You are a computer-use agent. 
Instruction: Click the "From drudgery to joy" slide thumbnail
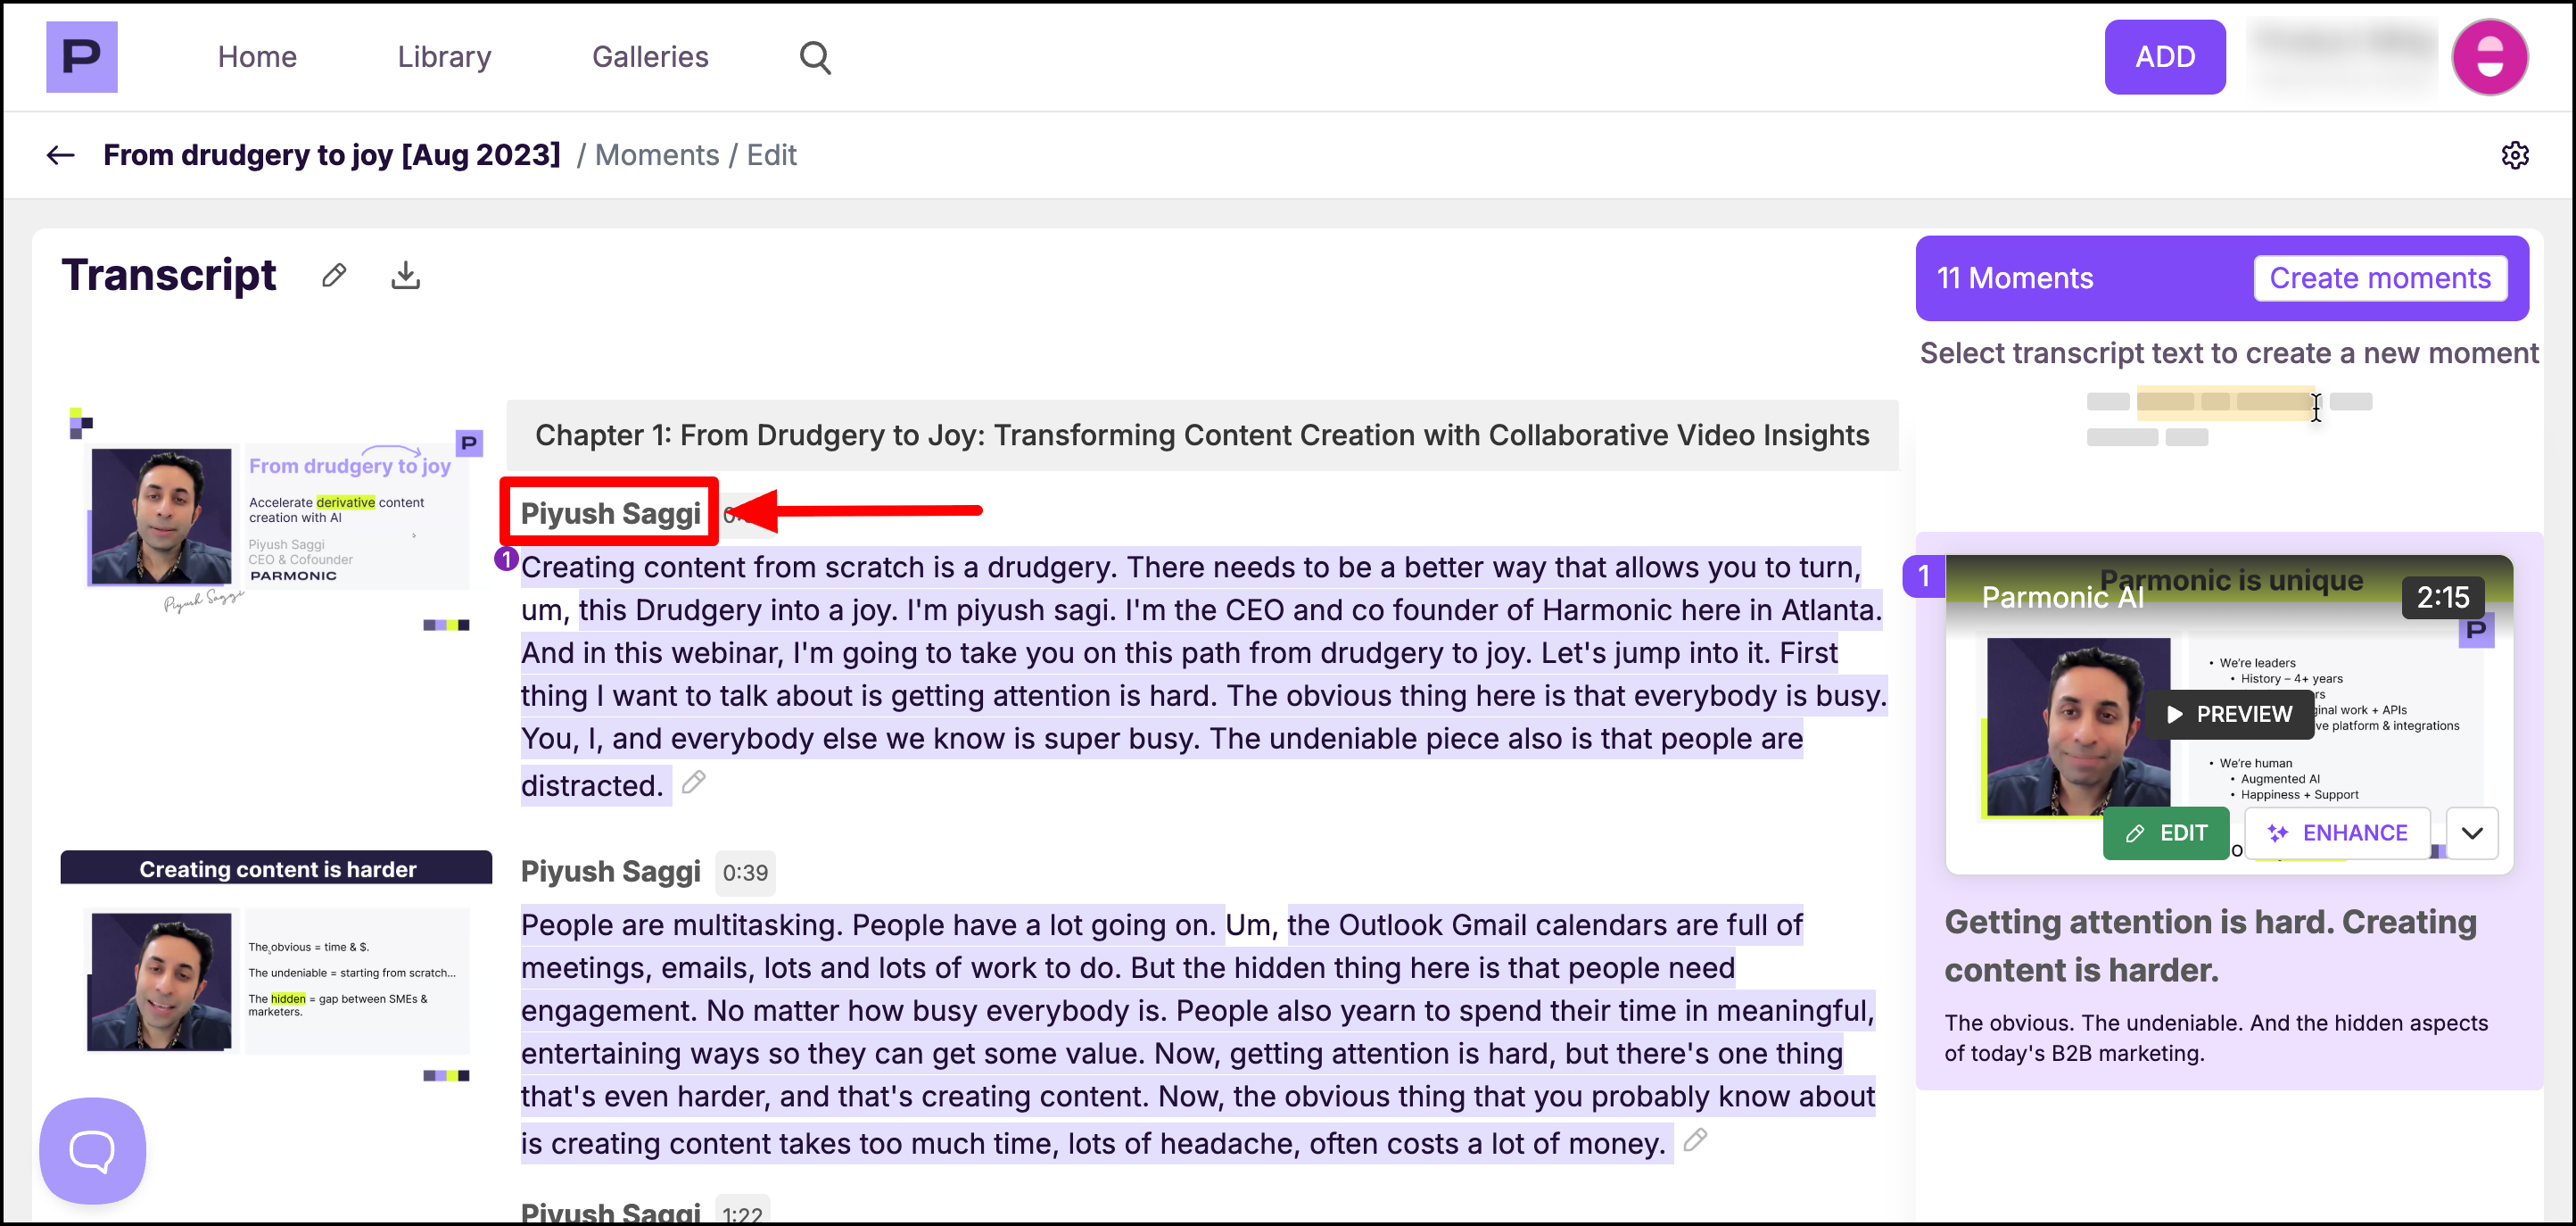point(276,520)
